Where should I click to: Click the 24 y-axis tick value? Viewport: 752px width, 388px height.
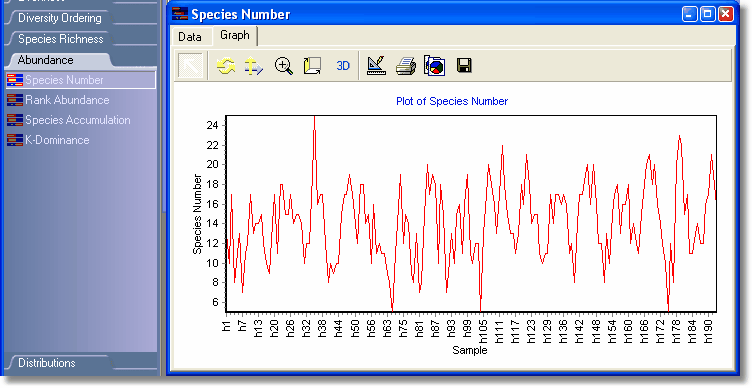pyautogui.click(x=212, y=125)
